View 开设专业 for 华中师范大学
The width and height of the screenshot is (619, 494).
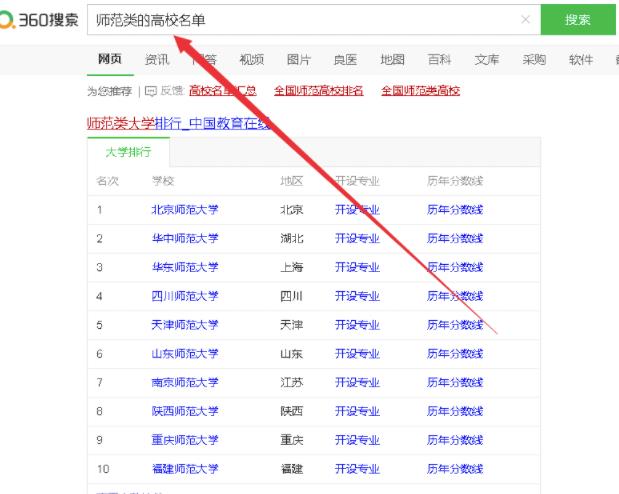tap(357, 239)
